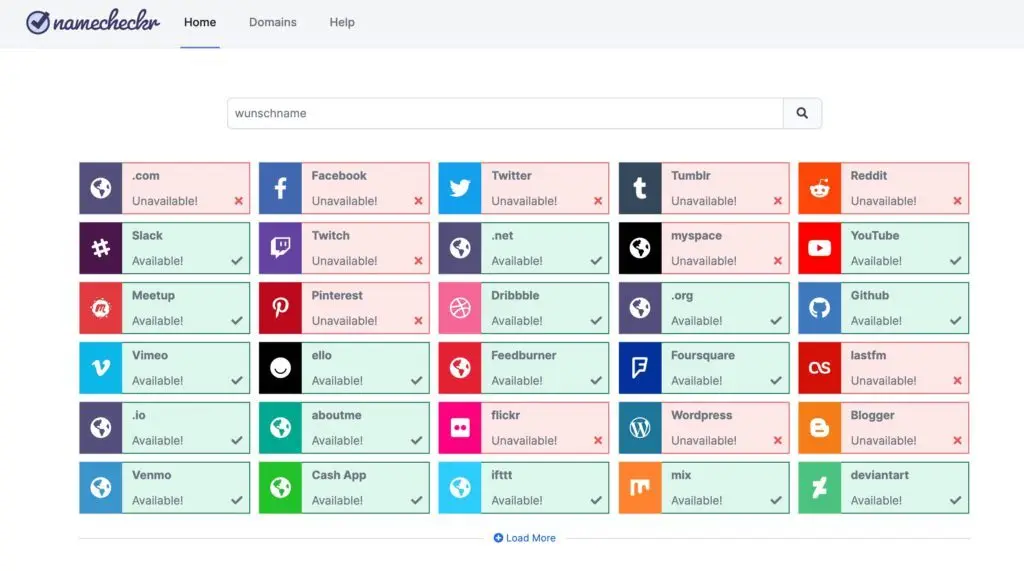Click the red X on Twitch card
Viewport: 1024px width, 571px height.
[418, 261]
